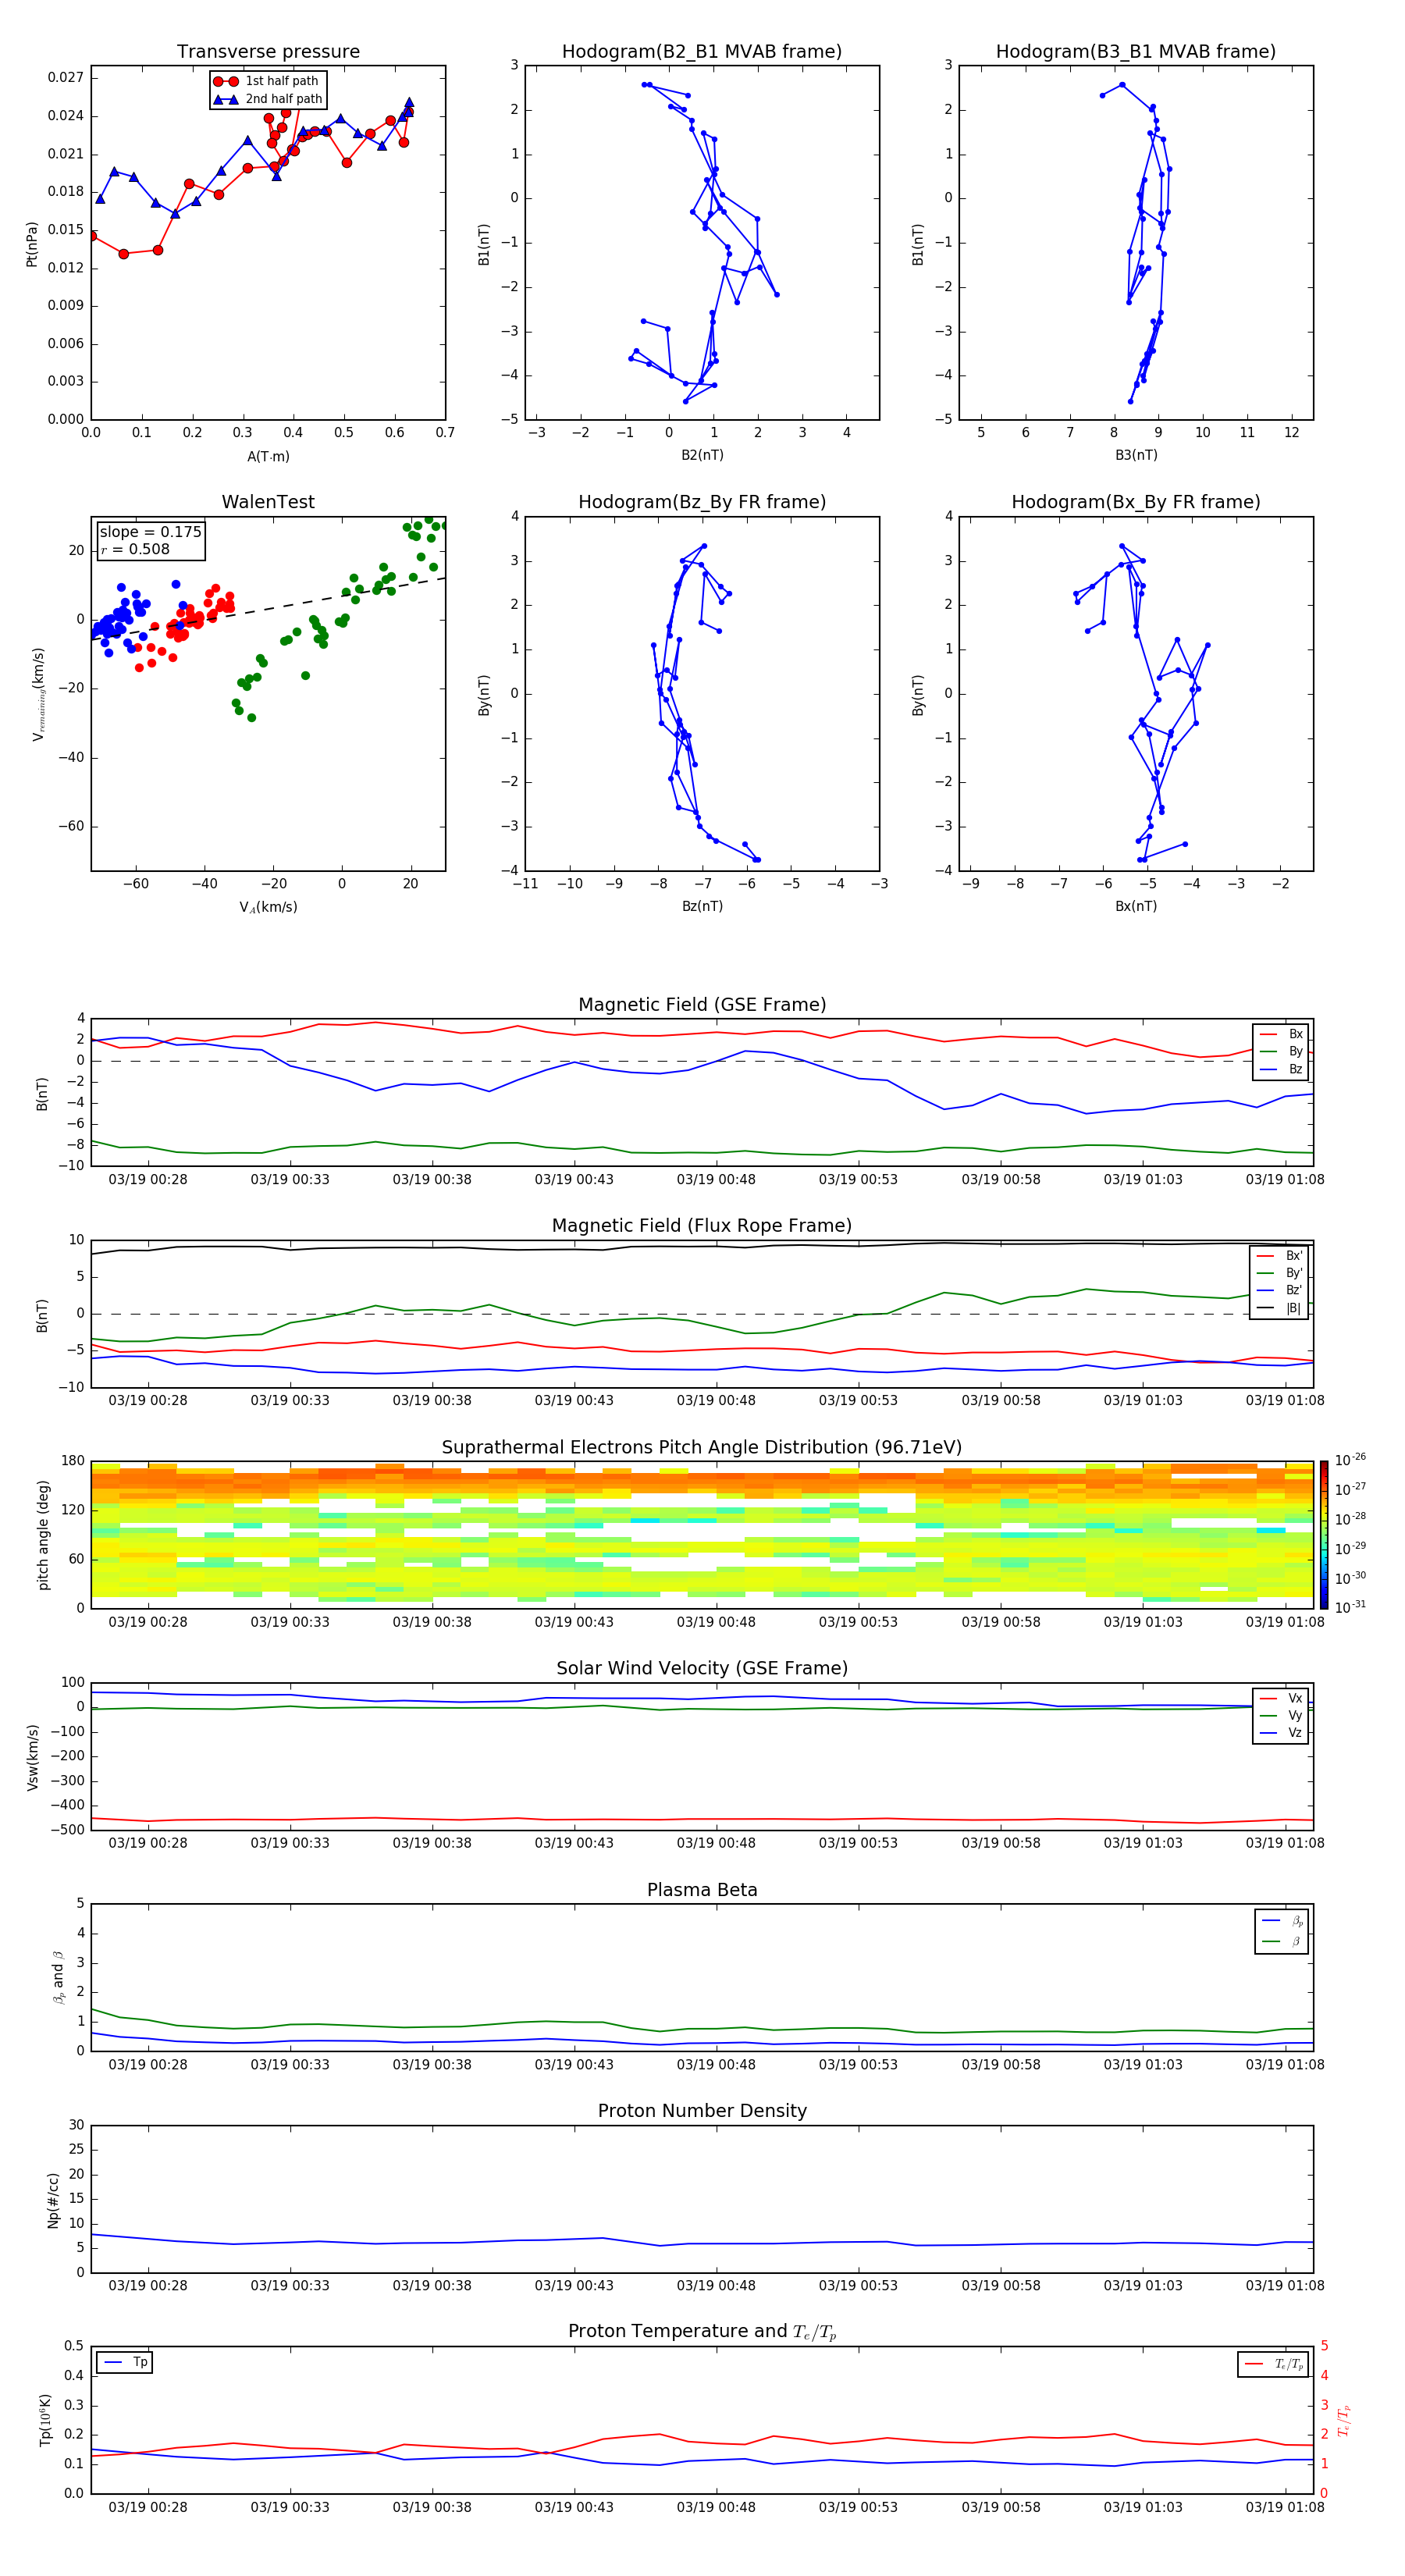Click the pitch angle colorbar
Screen dimensions: 1405x2576
[1324, 1534]
